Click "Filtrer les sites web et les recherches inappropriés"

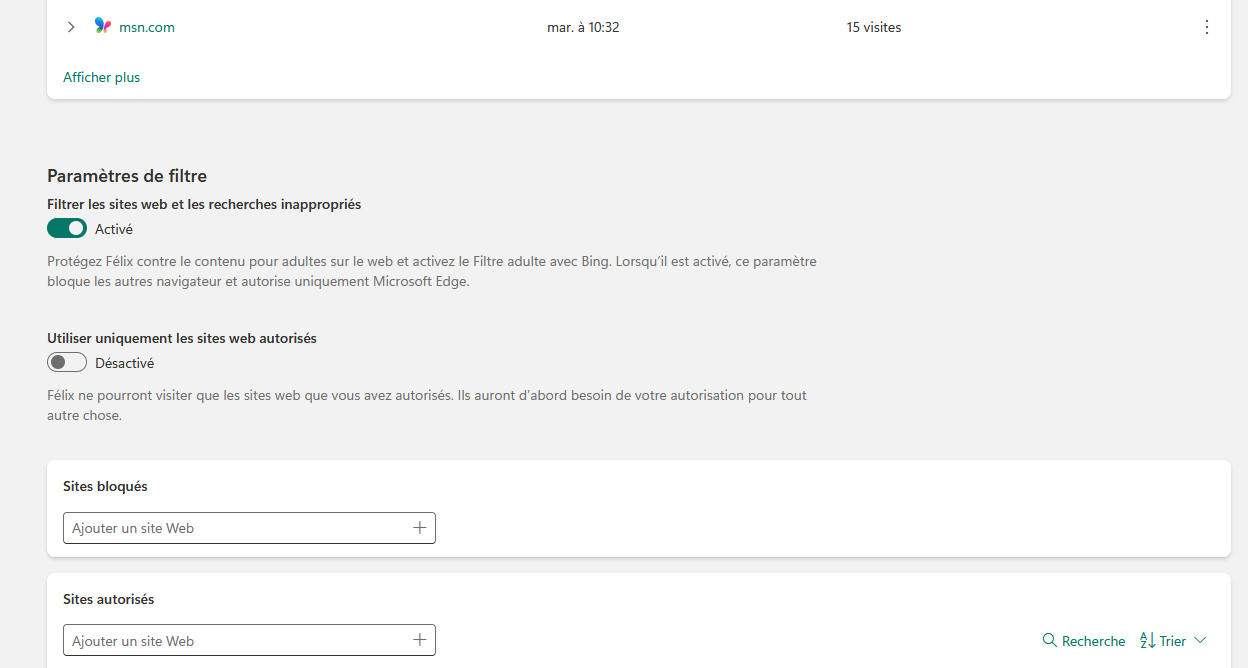[x=204, y=204]
